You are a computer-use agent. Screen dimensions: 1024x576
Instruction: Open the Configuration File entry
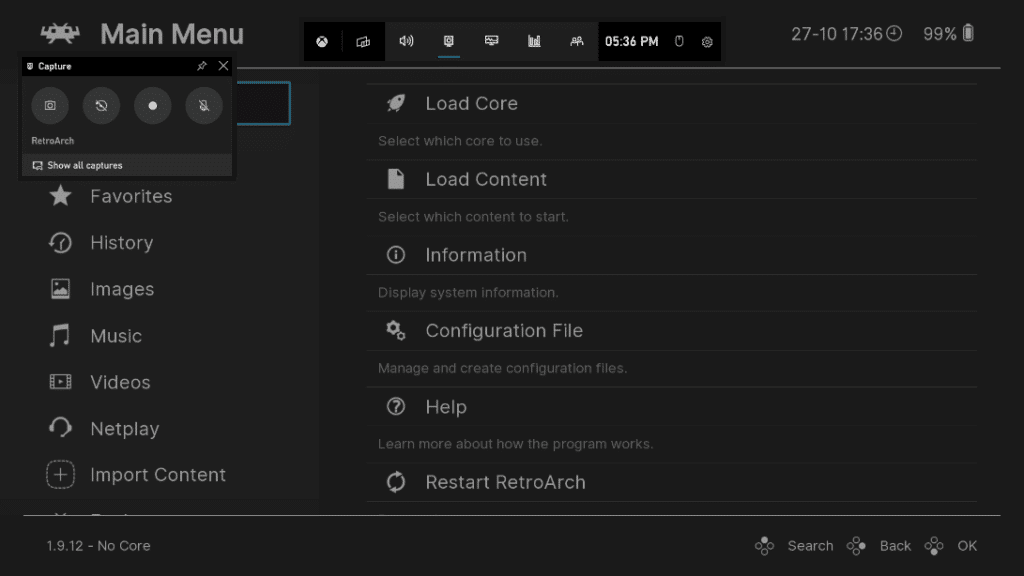503,331
